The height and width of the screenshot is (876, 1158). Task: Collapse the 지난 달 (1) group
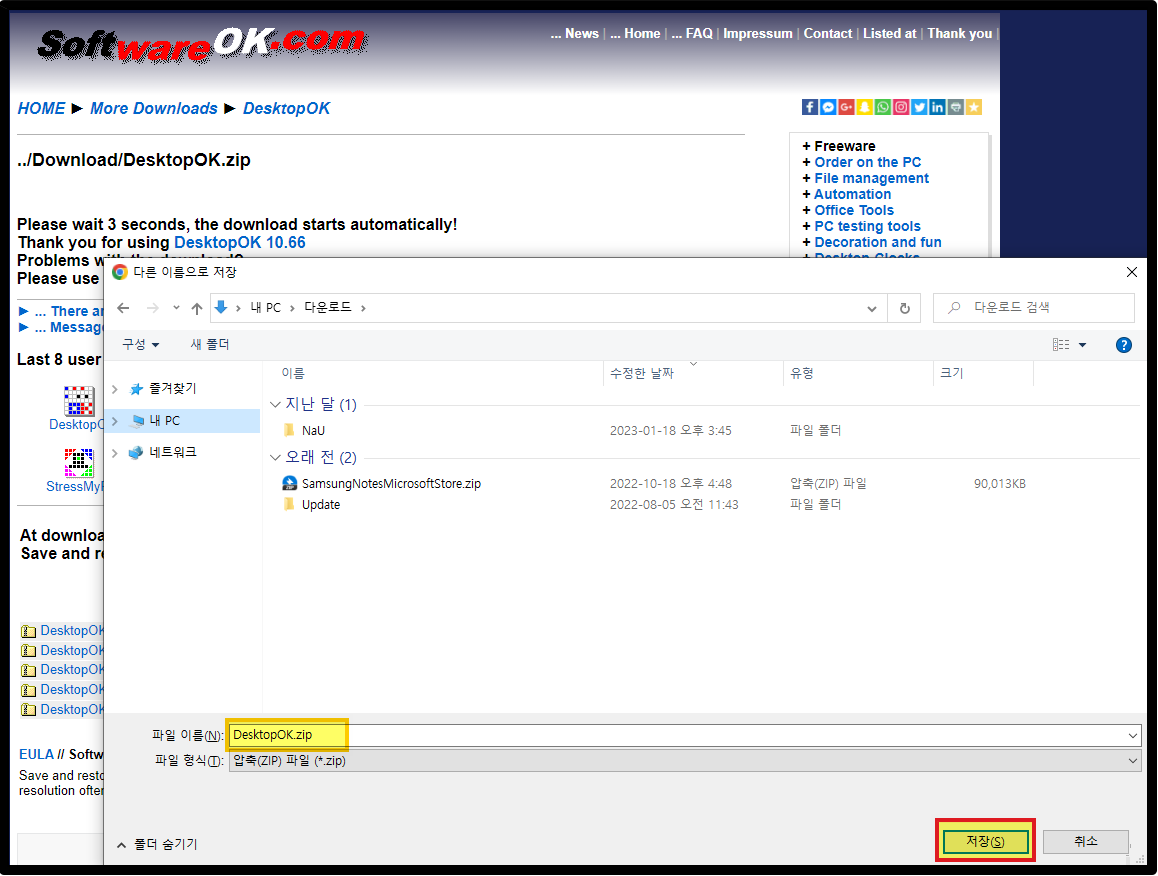pos(275,404)
